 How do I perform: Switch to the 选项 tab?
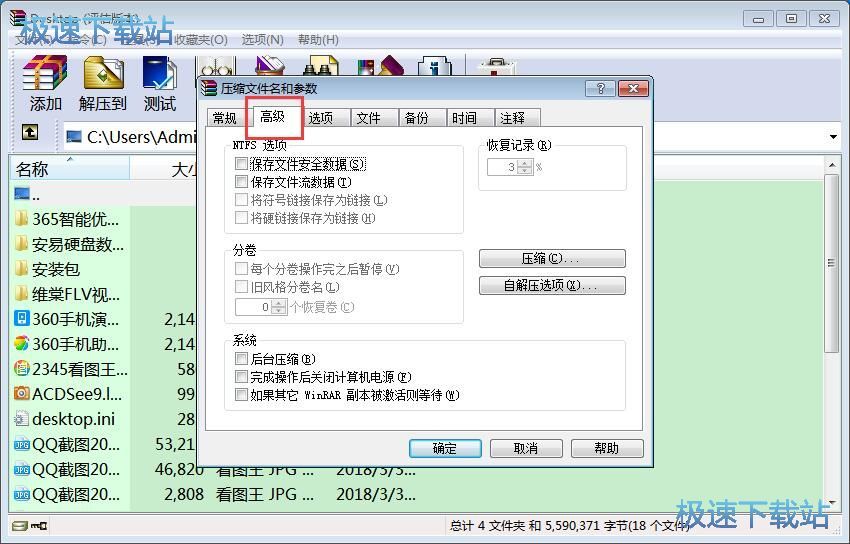321,118
